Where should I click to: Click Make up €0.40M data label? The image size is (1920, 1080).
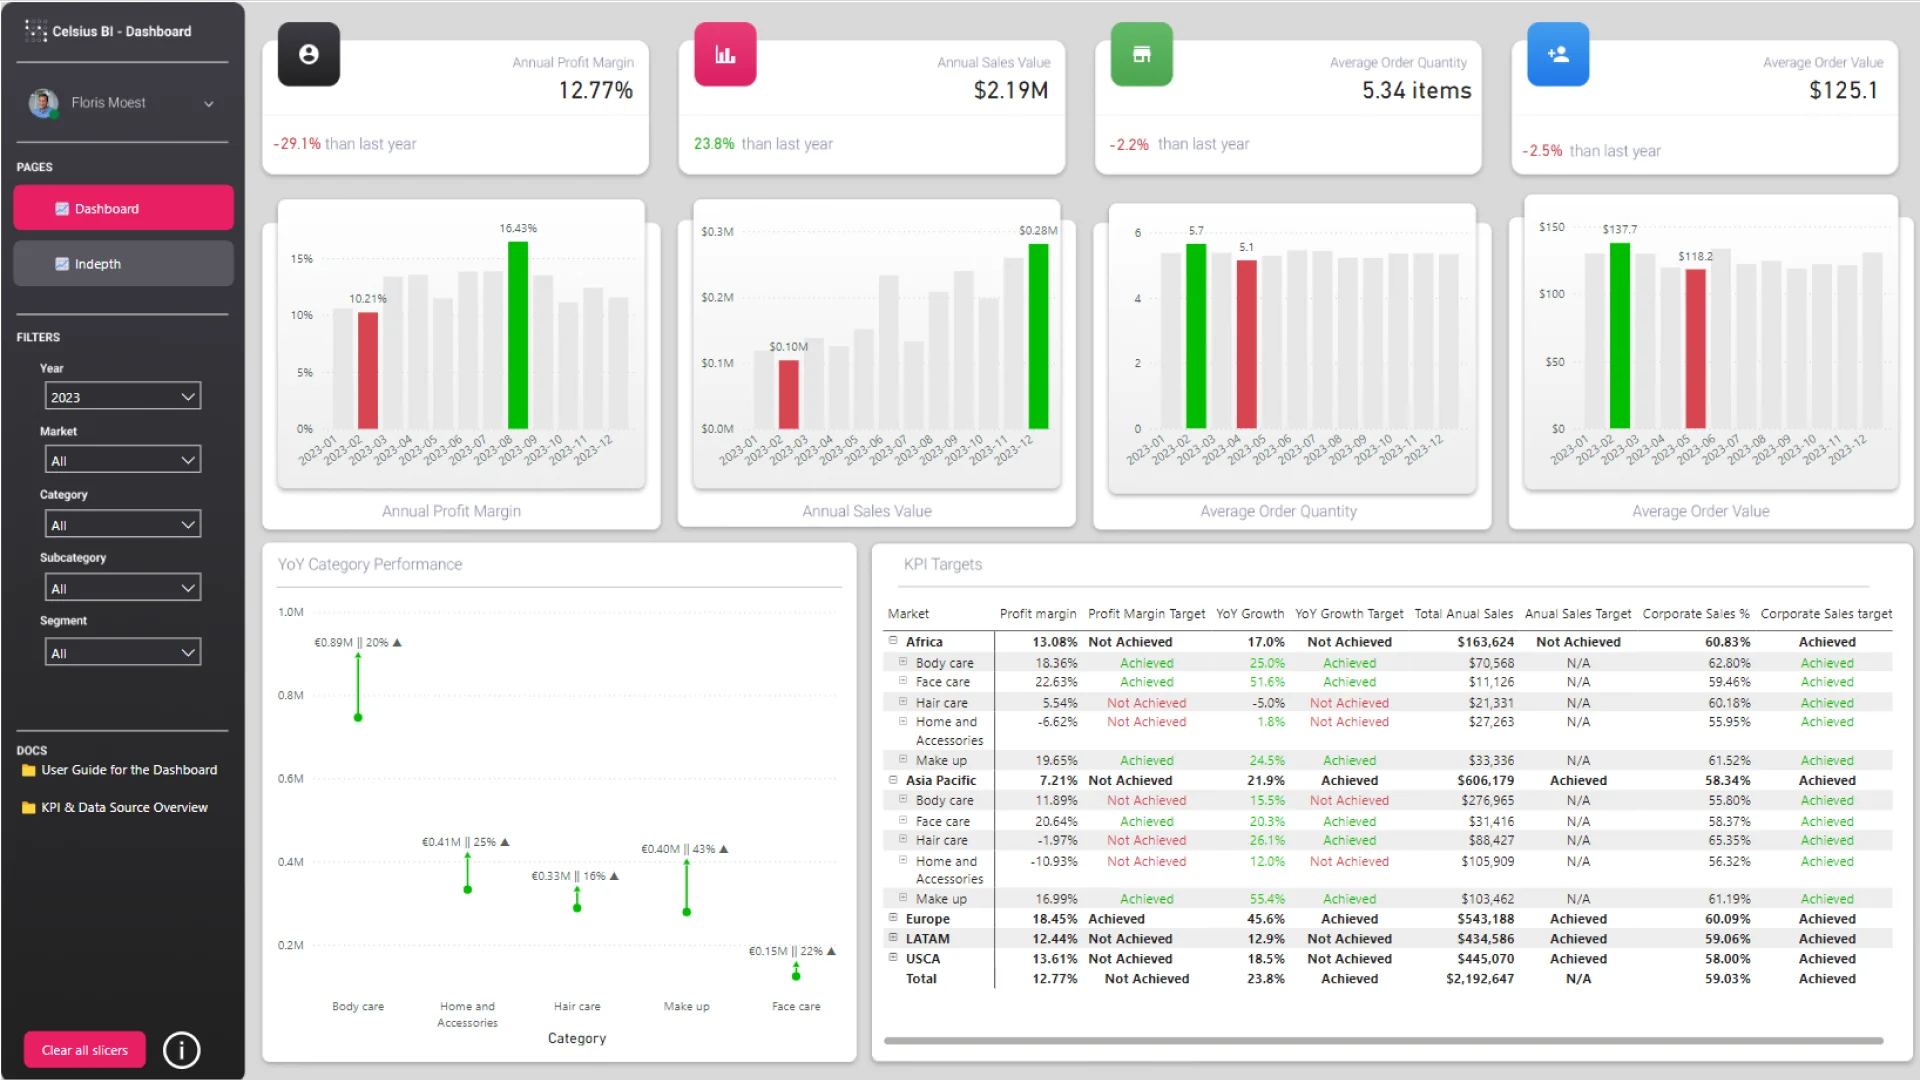(685, 849)
